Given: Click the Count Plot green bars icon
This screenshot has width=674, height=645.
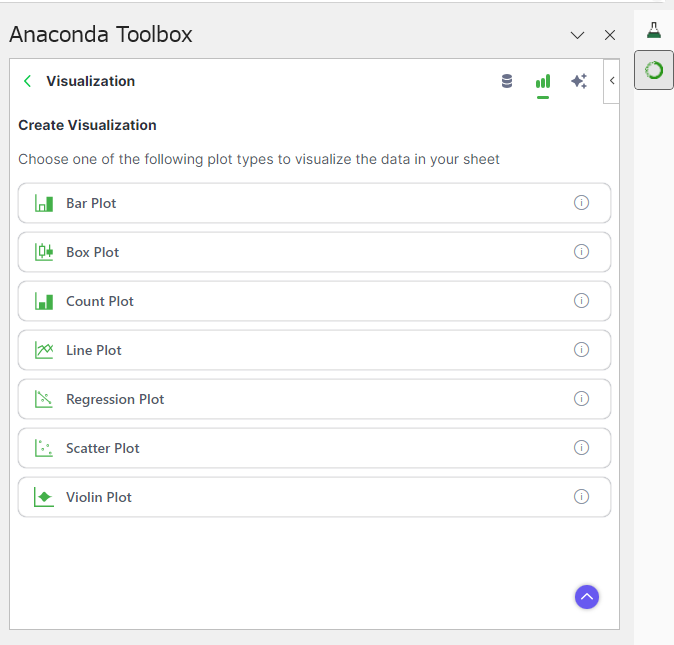Looking at the screenshot, I should point(44,301).
